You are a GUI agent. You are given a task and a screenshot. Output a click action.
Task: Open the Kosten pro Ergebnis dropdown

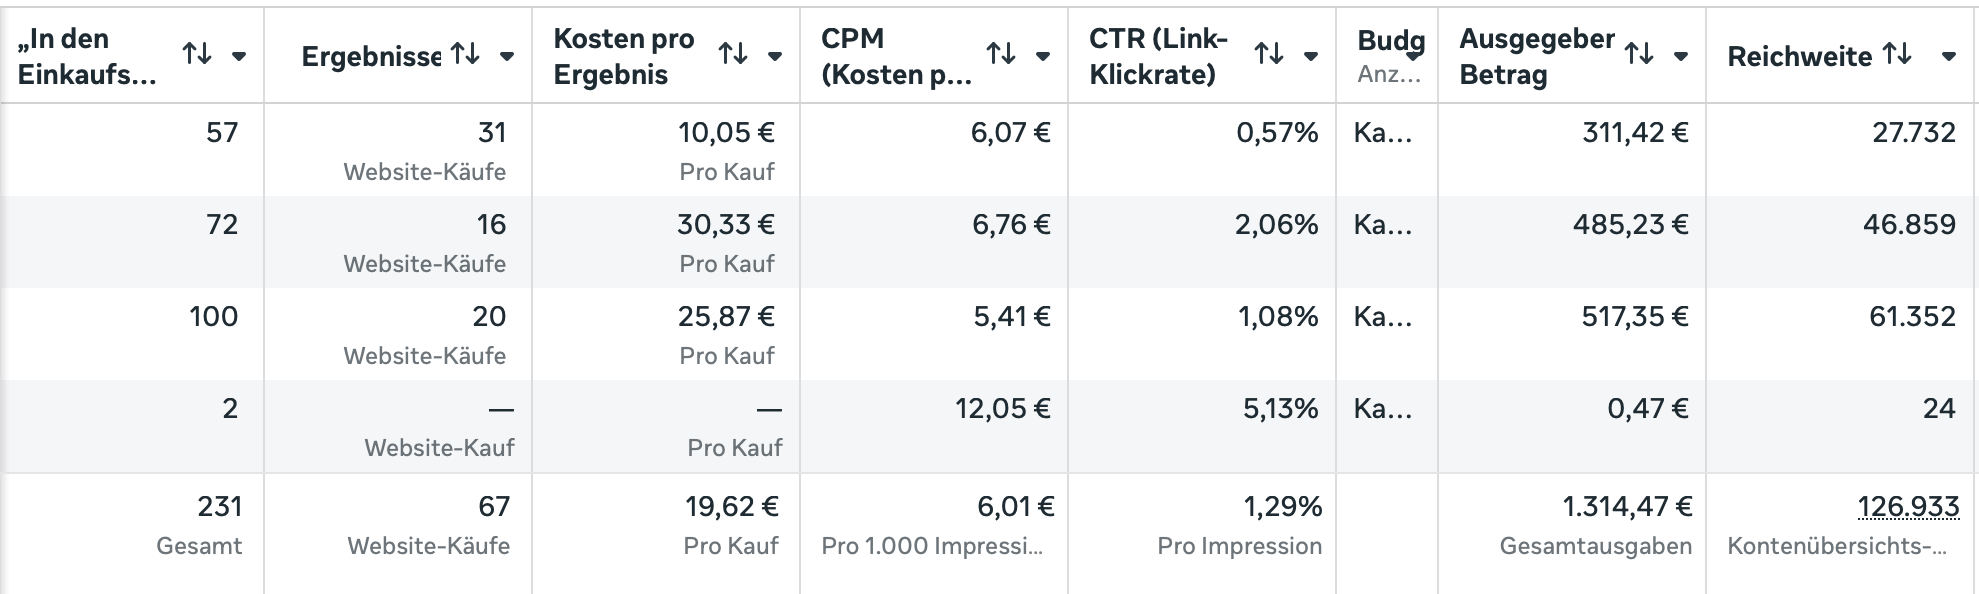775,57
